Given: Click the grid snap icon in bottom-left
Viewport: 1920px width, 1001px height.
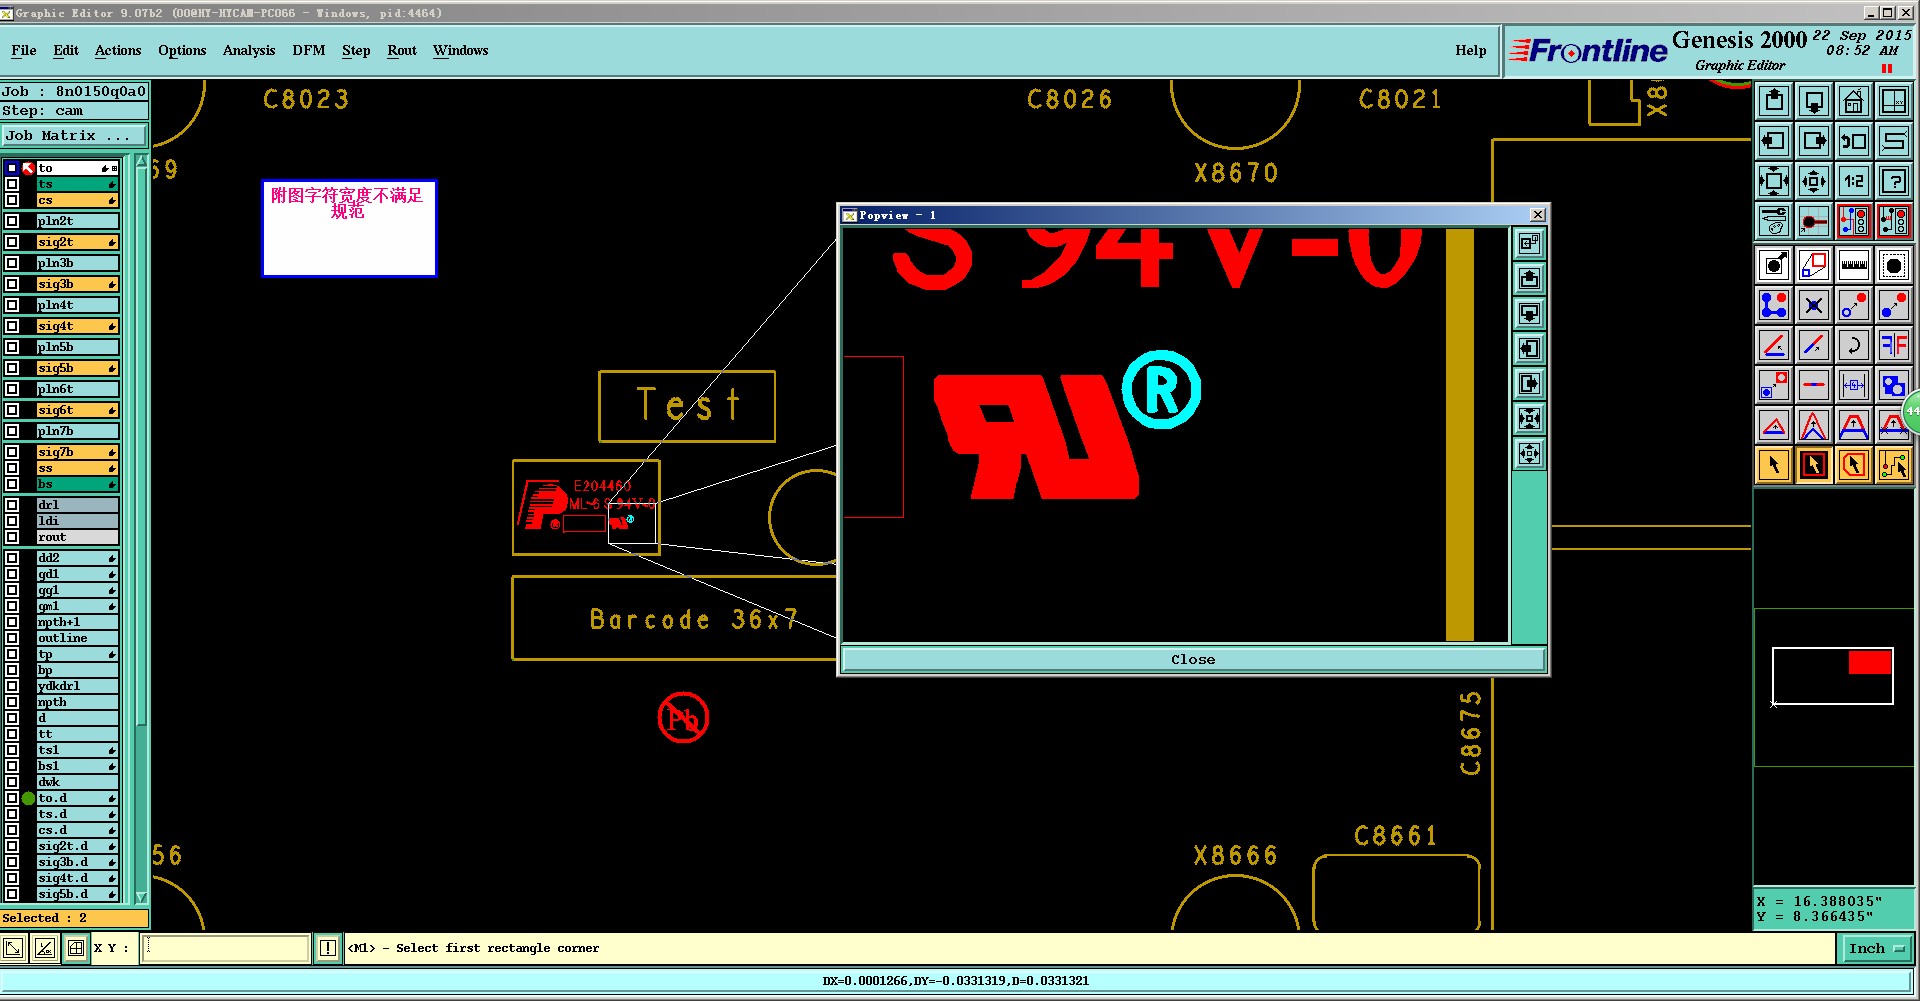Looking at the screenshot, I should pos(76,948).
